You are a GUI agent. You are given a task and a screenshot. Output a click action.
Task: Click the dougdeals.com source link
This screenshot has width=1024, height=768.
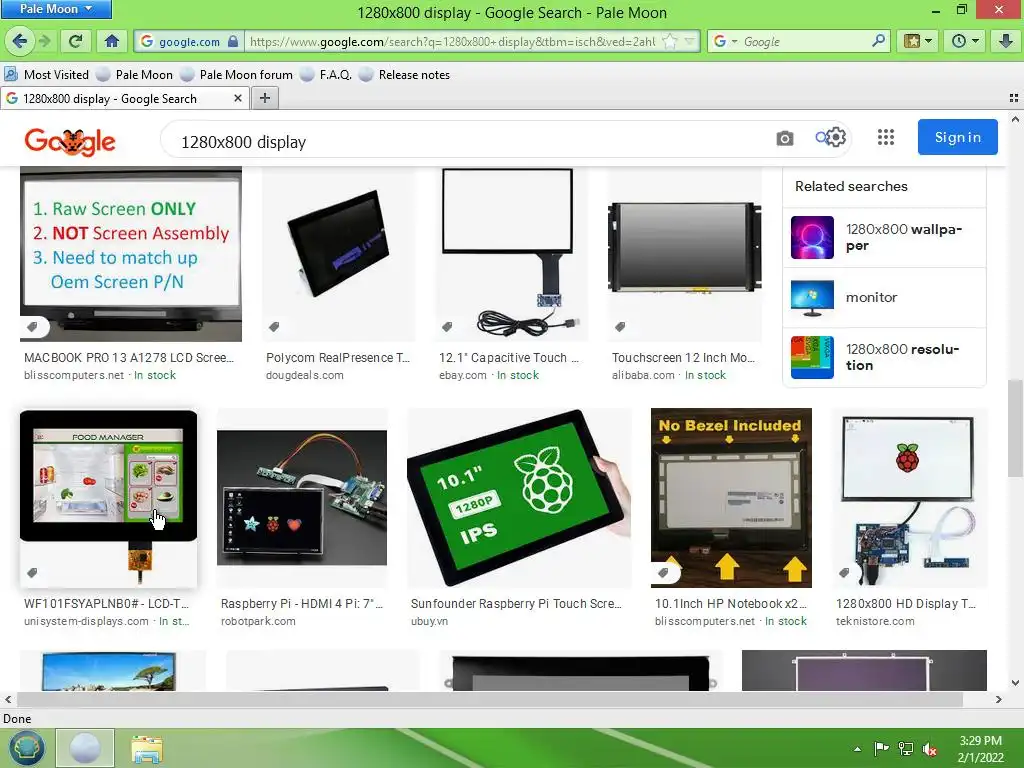pos(304,376)
